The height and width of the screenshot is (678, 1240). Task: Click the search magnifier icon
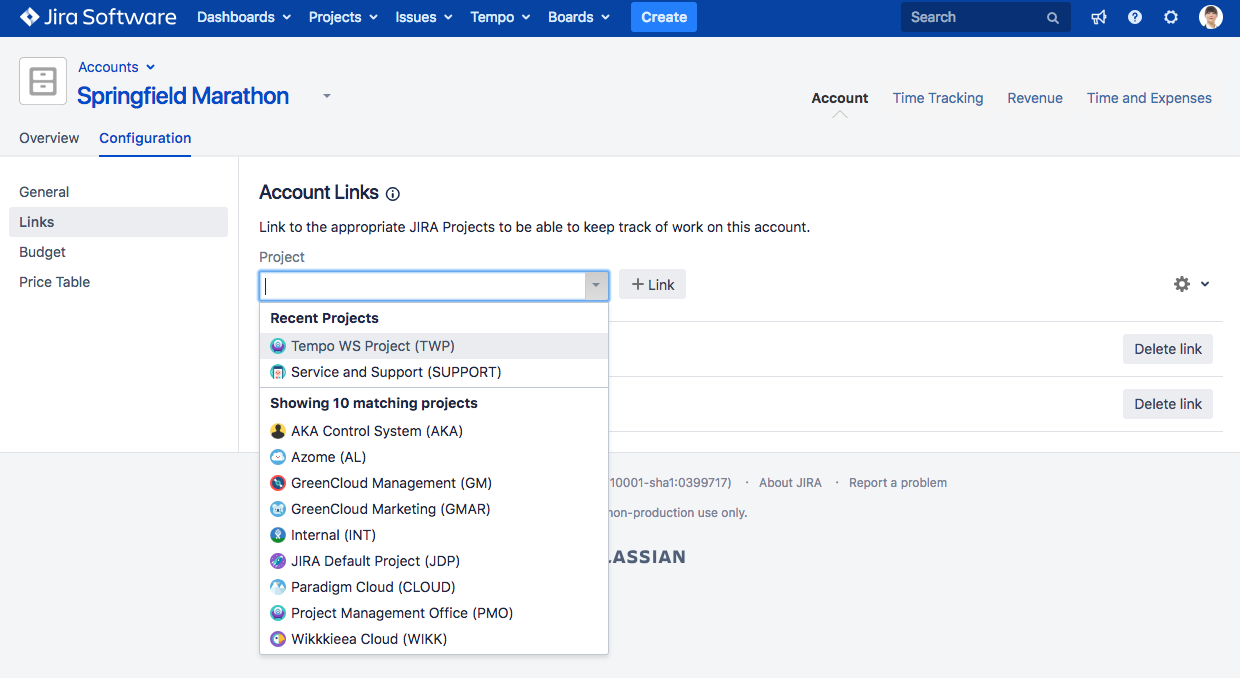coord(1052,18)
